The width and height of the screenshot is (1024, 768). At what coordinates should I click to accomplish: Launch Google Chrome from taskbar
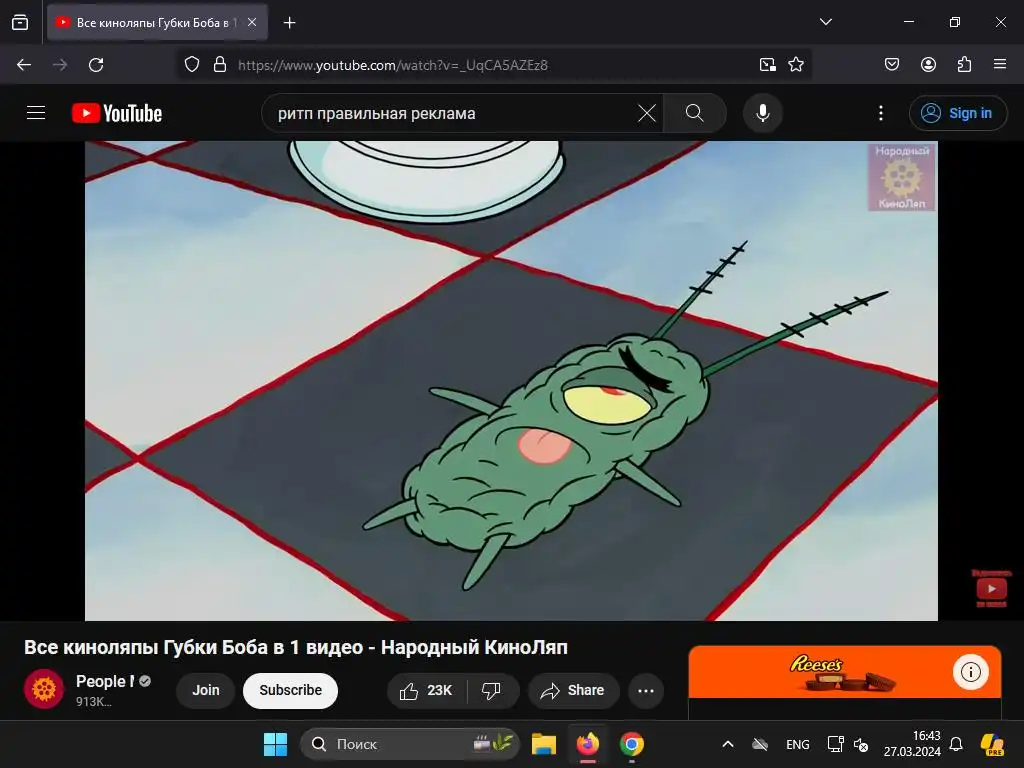tap(632, 744)
